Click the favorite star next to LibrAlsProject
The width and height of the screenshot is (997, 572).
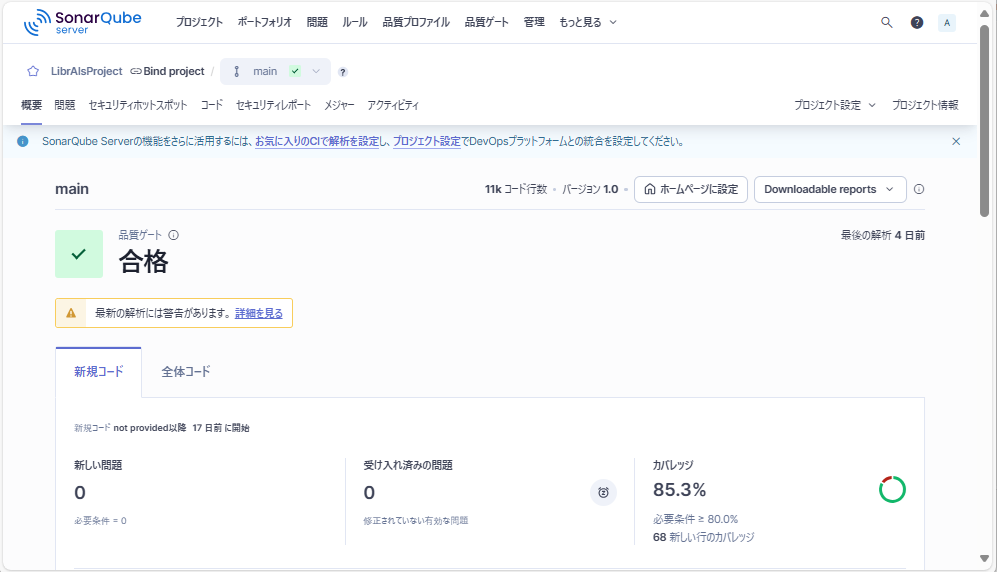click(33, 72)
